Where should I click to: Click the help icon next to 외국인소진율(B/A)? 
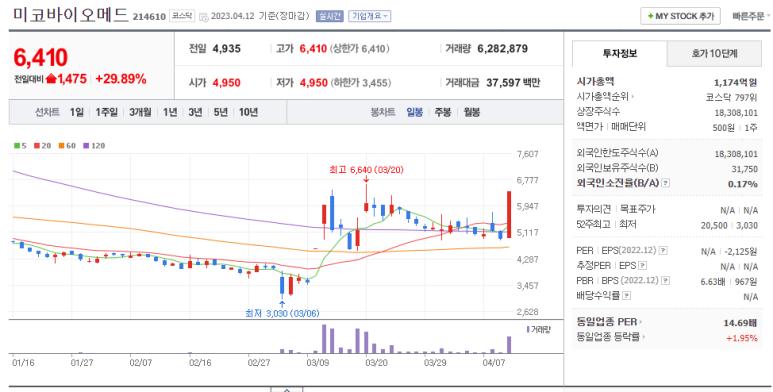[666, 183]
